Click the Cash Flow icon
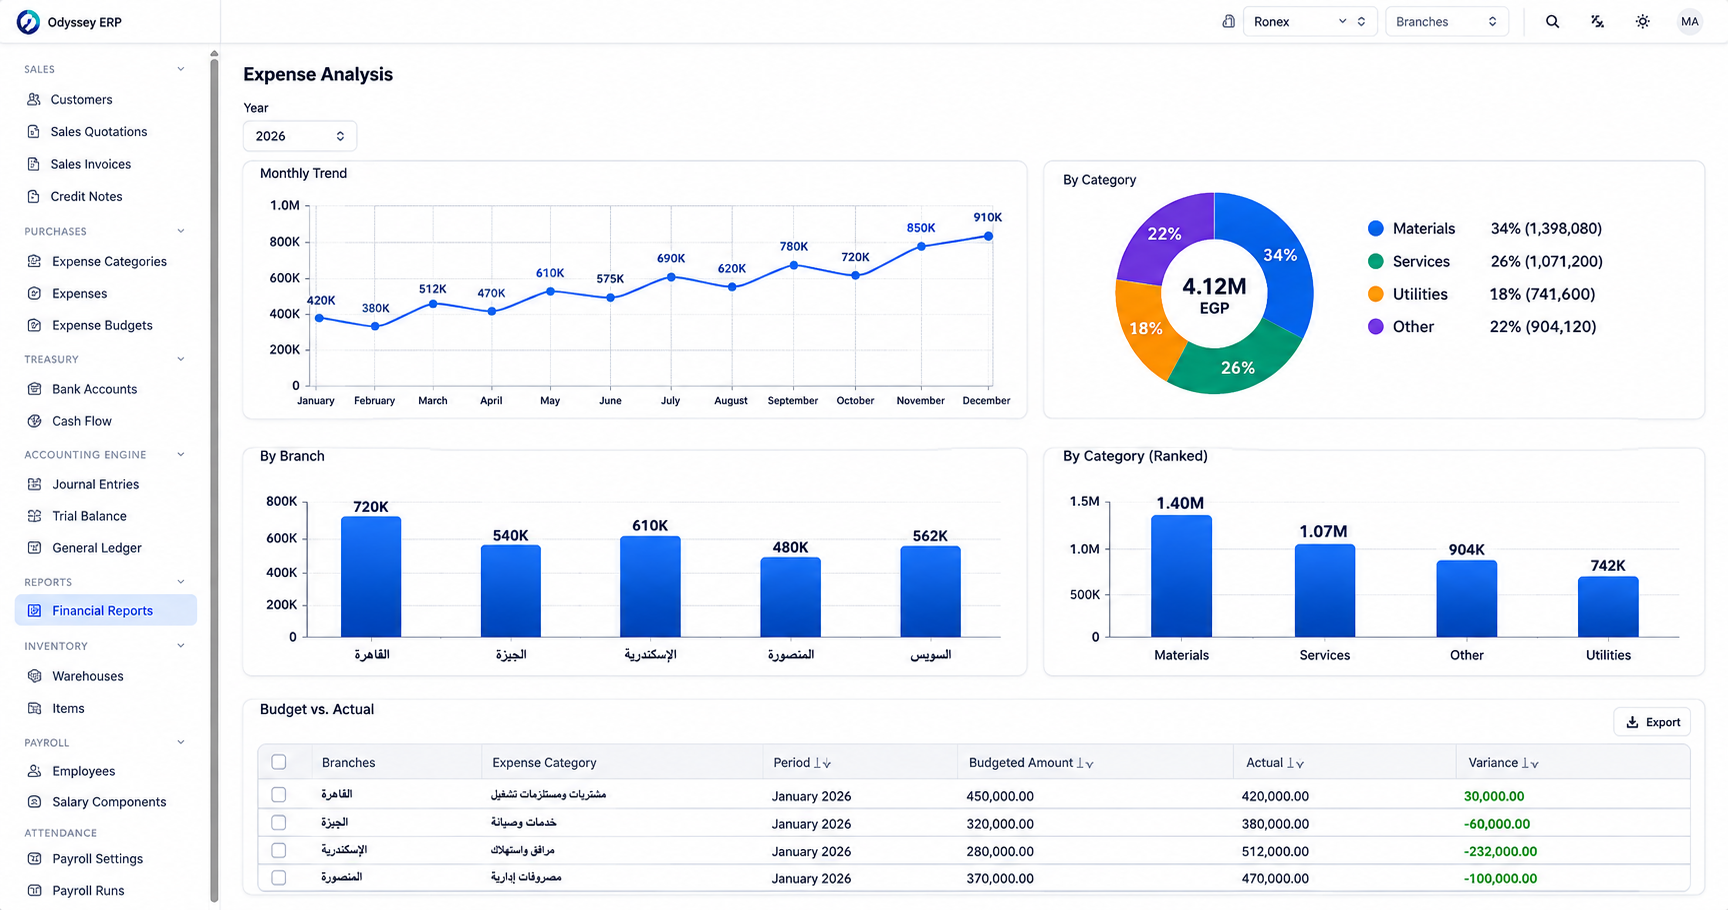 (x=34, y=421)
